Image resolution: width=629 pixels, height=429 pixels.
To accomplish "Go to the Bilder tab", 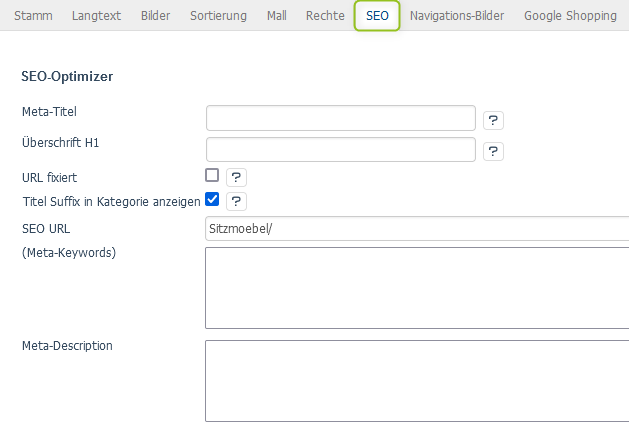I will click(x=155, y=16).
